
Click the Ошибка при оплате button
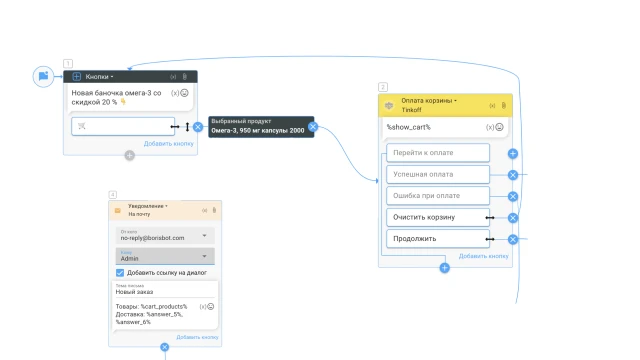click(x=438, y=196)
